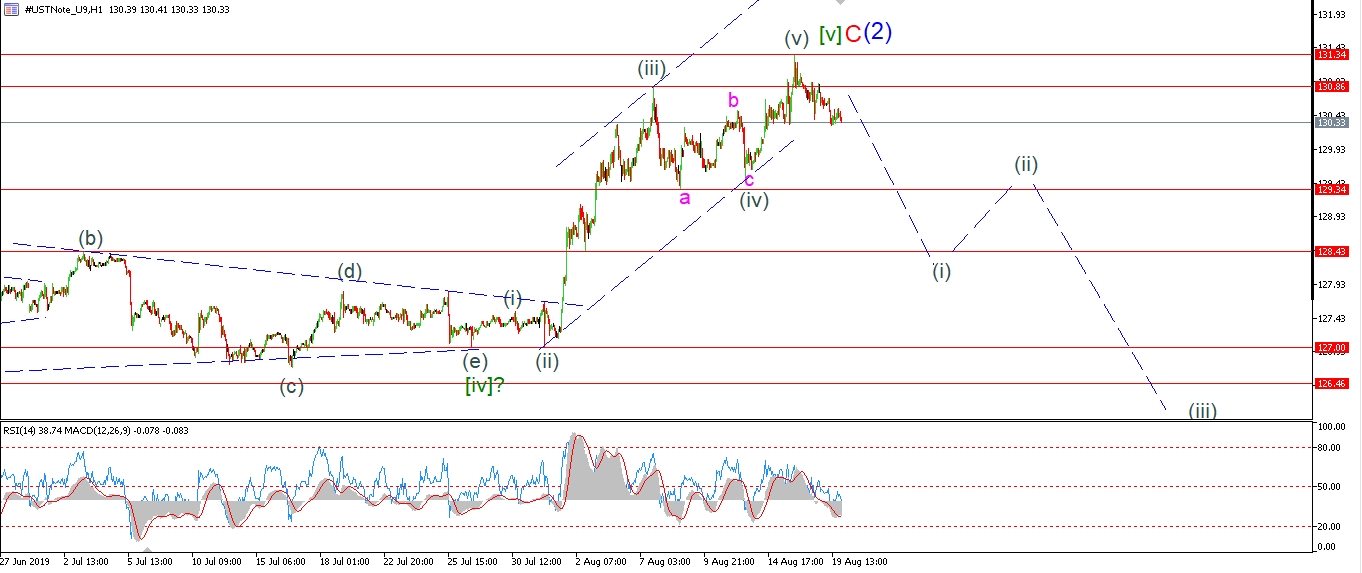Click the (iv) wave label

[754, 200]
